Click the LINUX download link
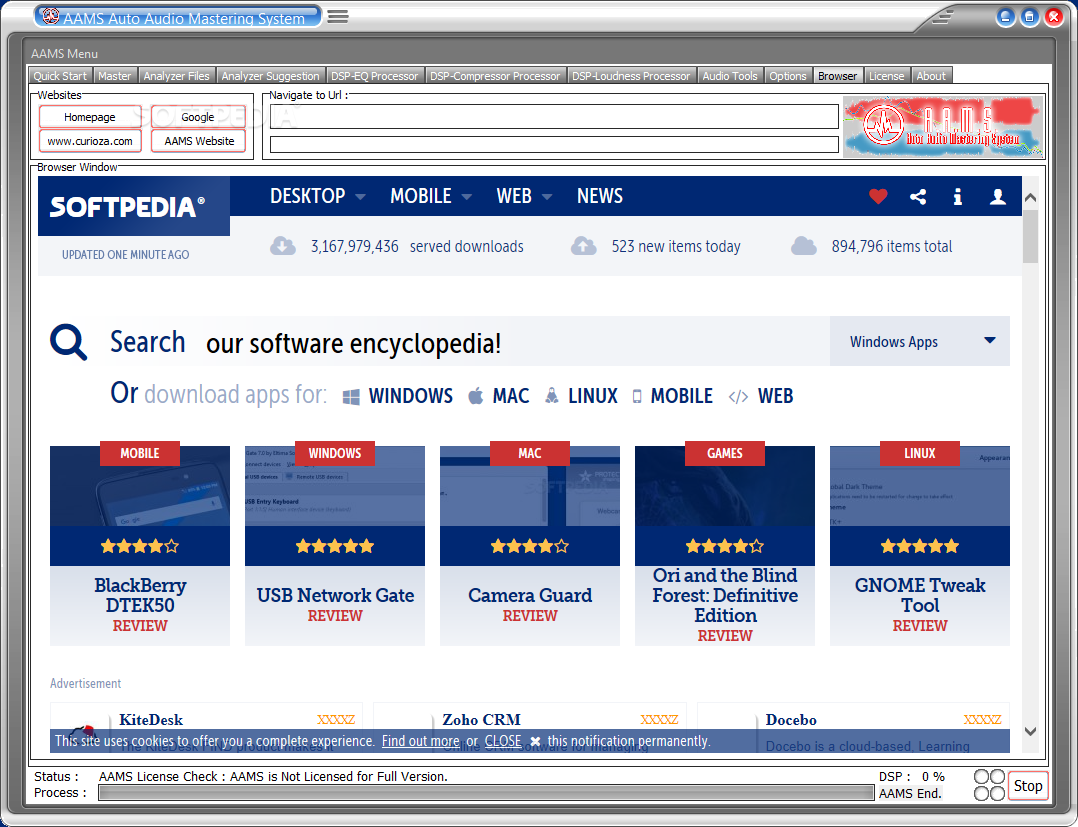This screenshot has height=827, width=1078. coord(593,396)
